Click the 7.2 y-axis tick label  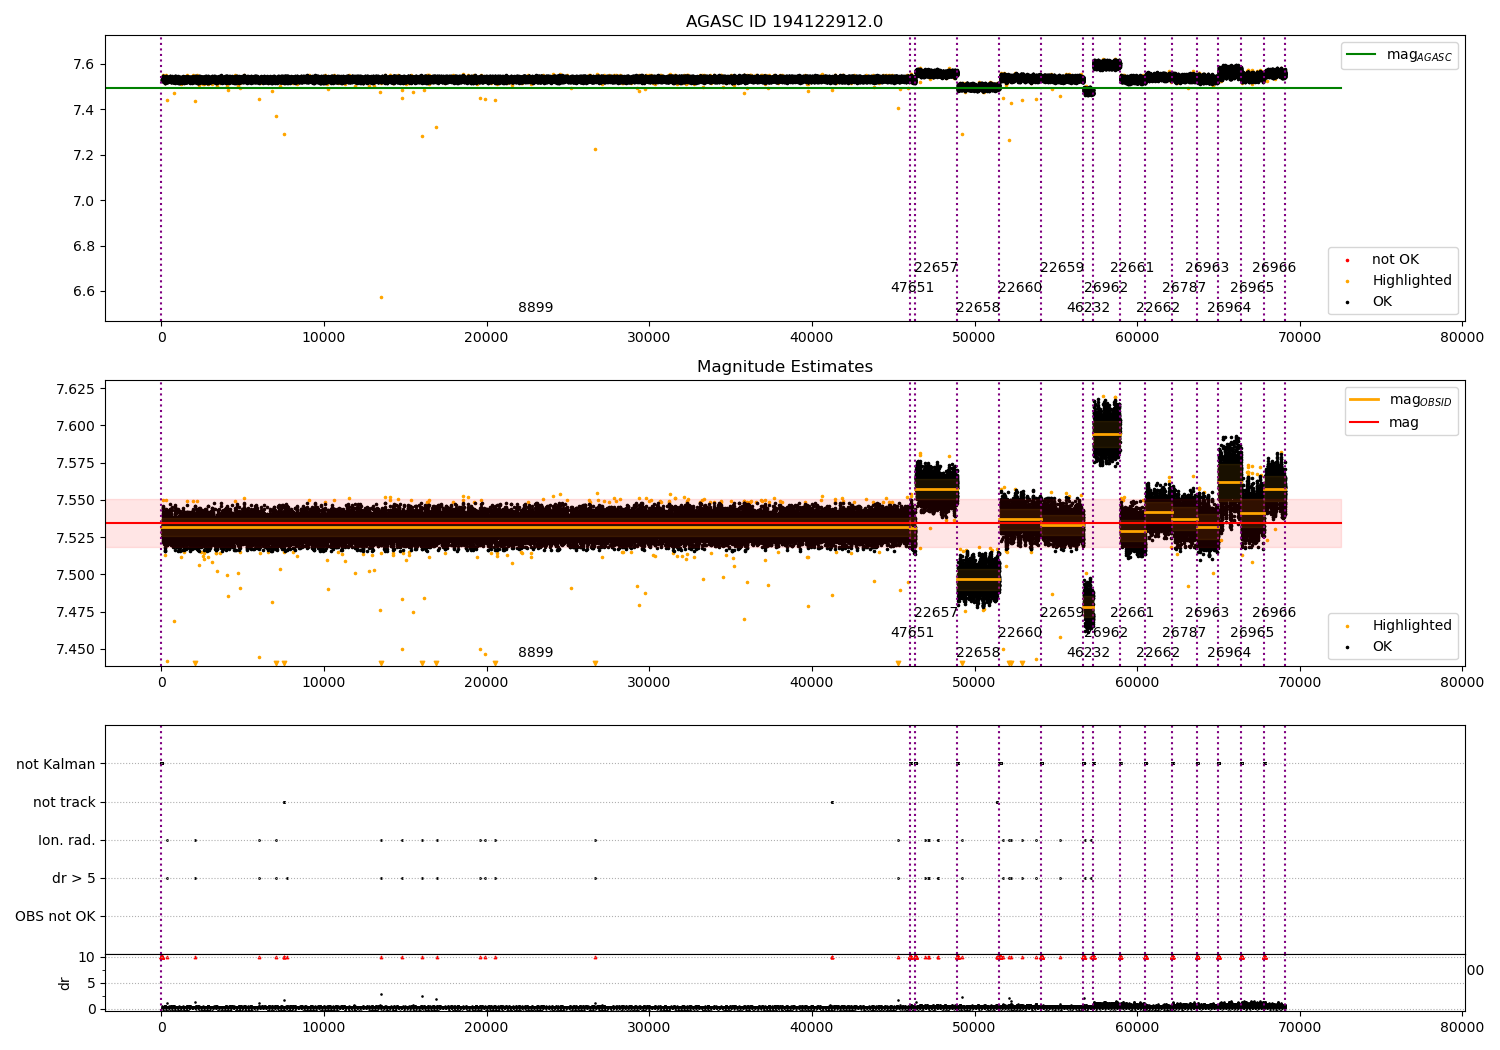[85, 155]
